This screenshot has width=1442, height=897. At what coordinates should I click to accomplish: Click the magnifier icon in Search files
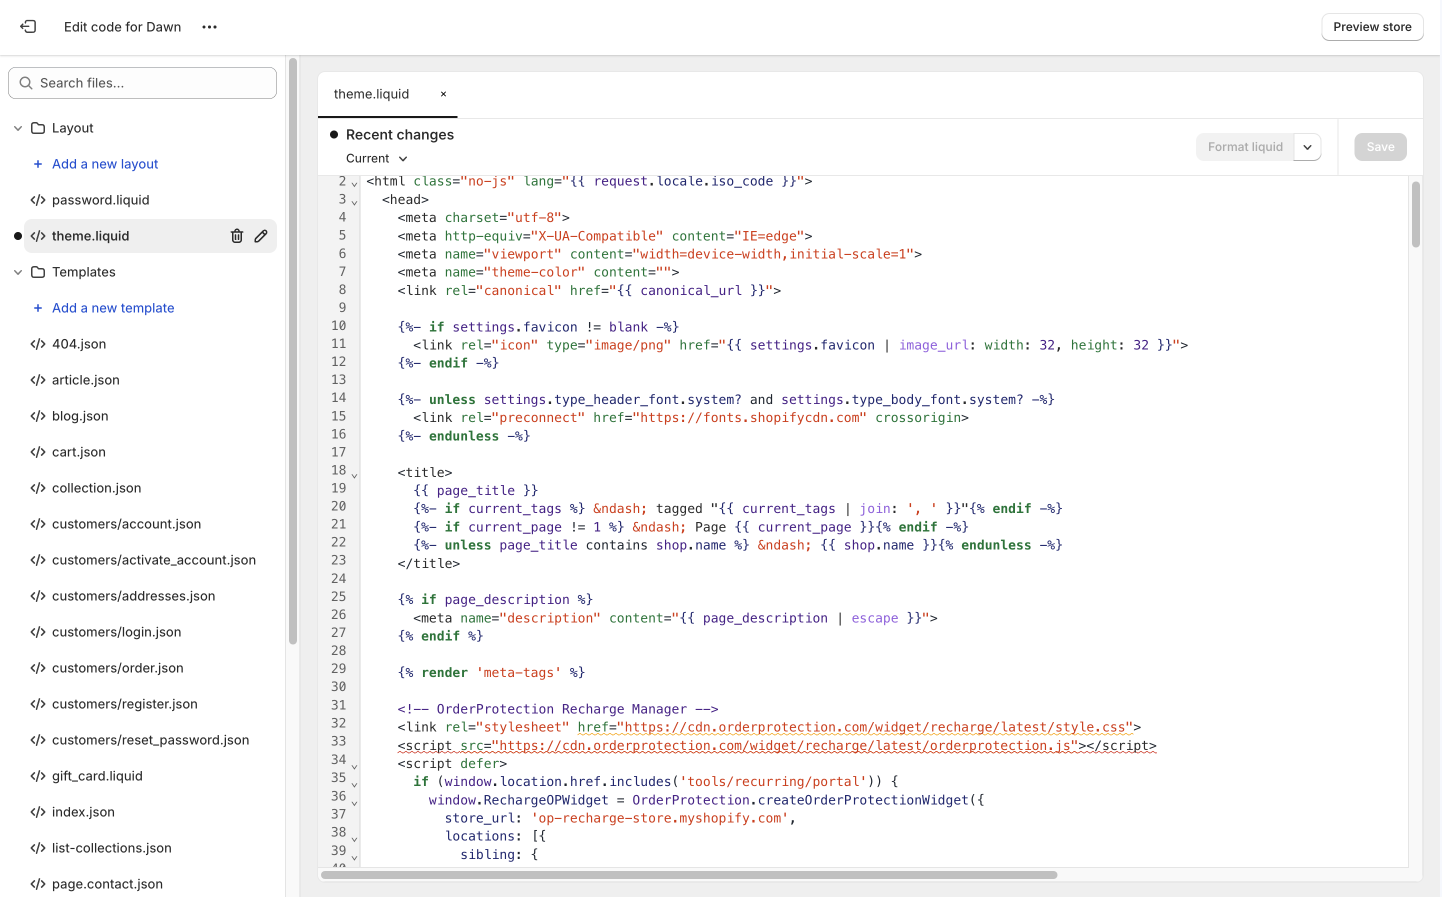pyautogui.click(x=26, y=82)
